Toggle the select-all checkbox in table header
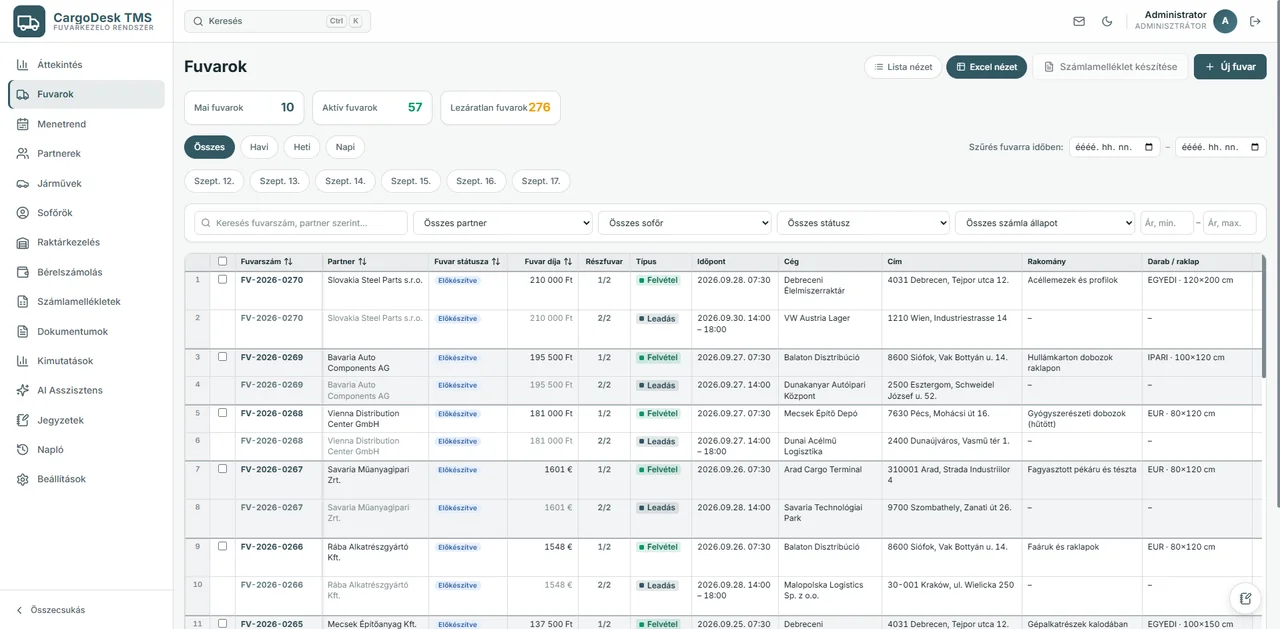 222,262
